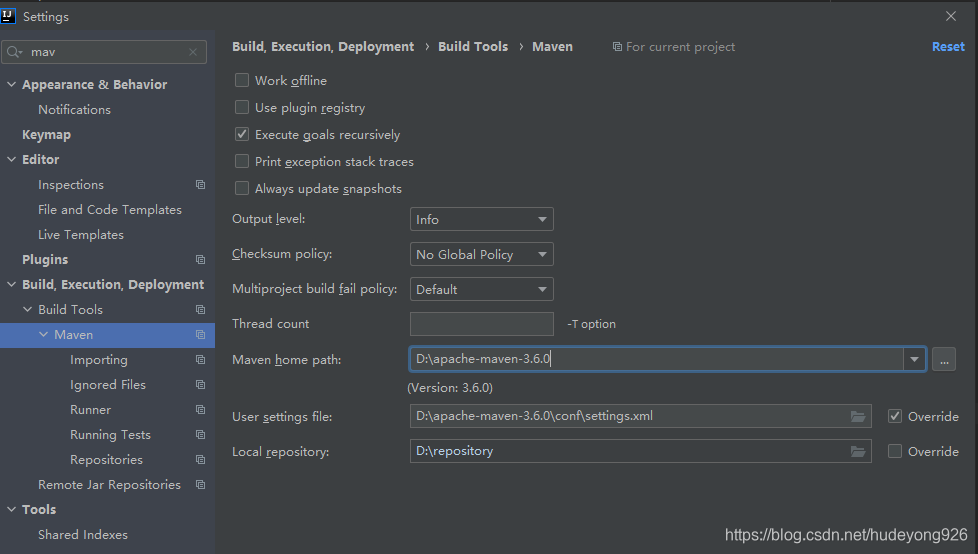Collapse the Editor tree section

(11, 159)
